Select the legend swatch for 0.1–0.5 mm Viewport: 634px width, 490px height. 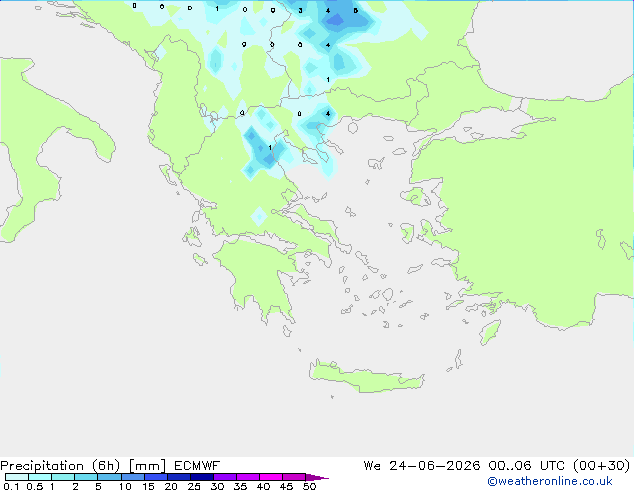[17, 477]
